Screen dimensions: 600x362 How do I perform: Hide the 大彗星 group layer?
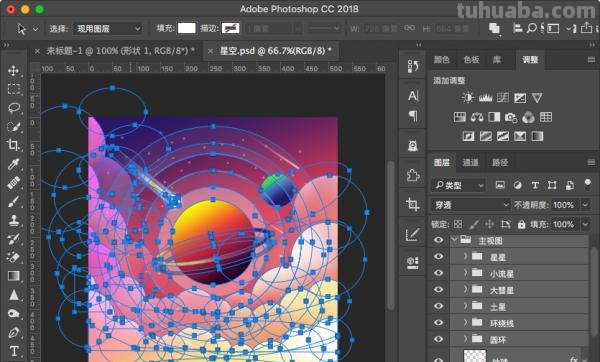(439, 290)
